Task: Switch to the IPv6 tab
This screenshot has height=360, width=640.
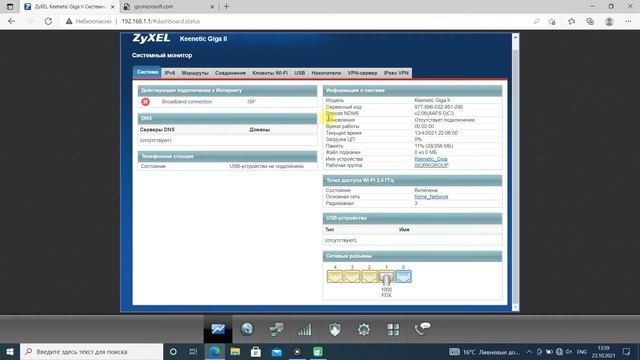Action: 170,73
